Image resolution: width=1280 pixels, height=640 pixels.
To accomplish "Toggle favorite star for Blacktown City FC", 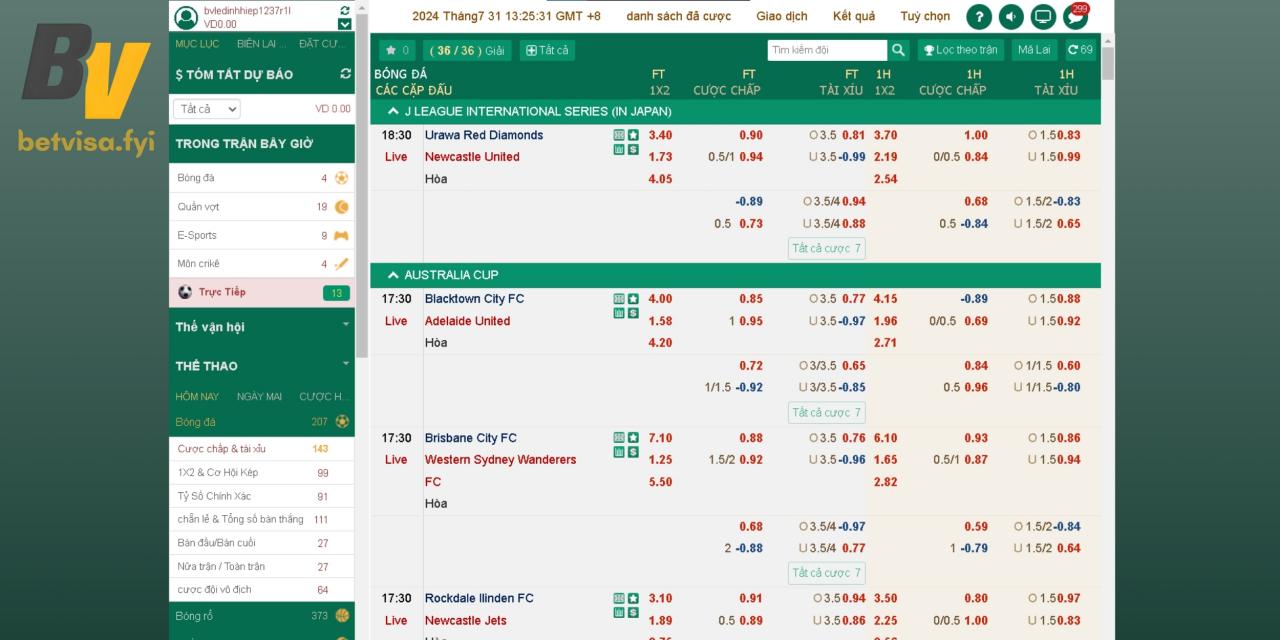I will click(633, 299).
